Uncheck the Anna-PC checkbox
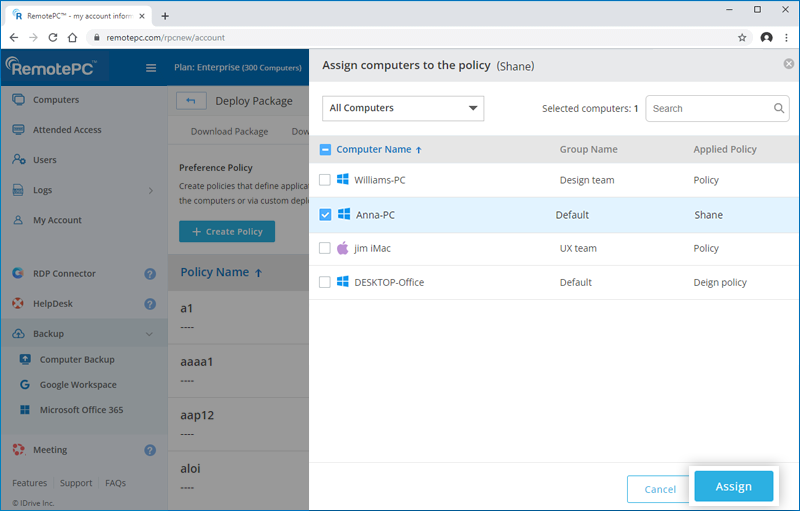800x511 pixels. click(325, 215)
